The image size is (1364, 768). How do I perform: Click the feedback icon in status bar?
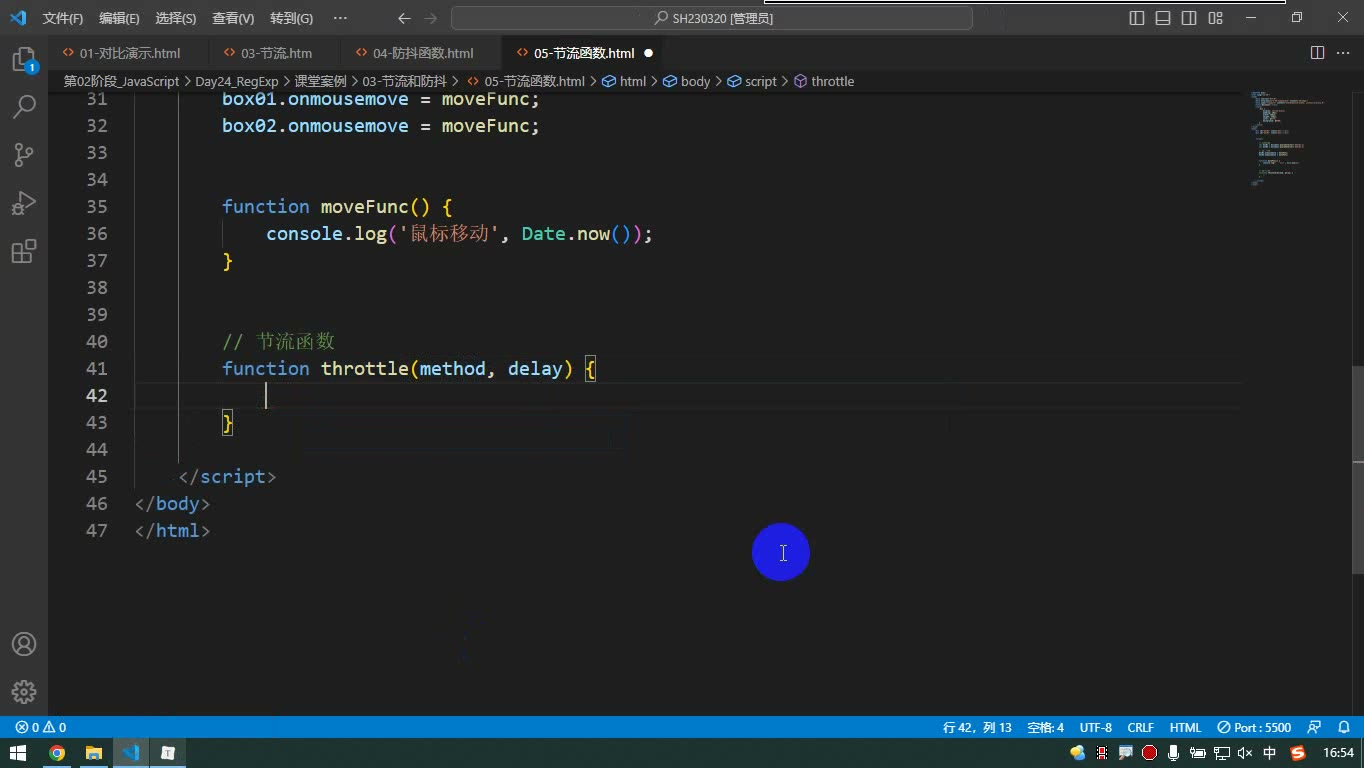click(x=1315, y=728)
